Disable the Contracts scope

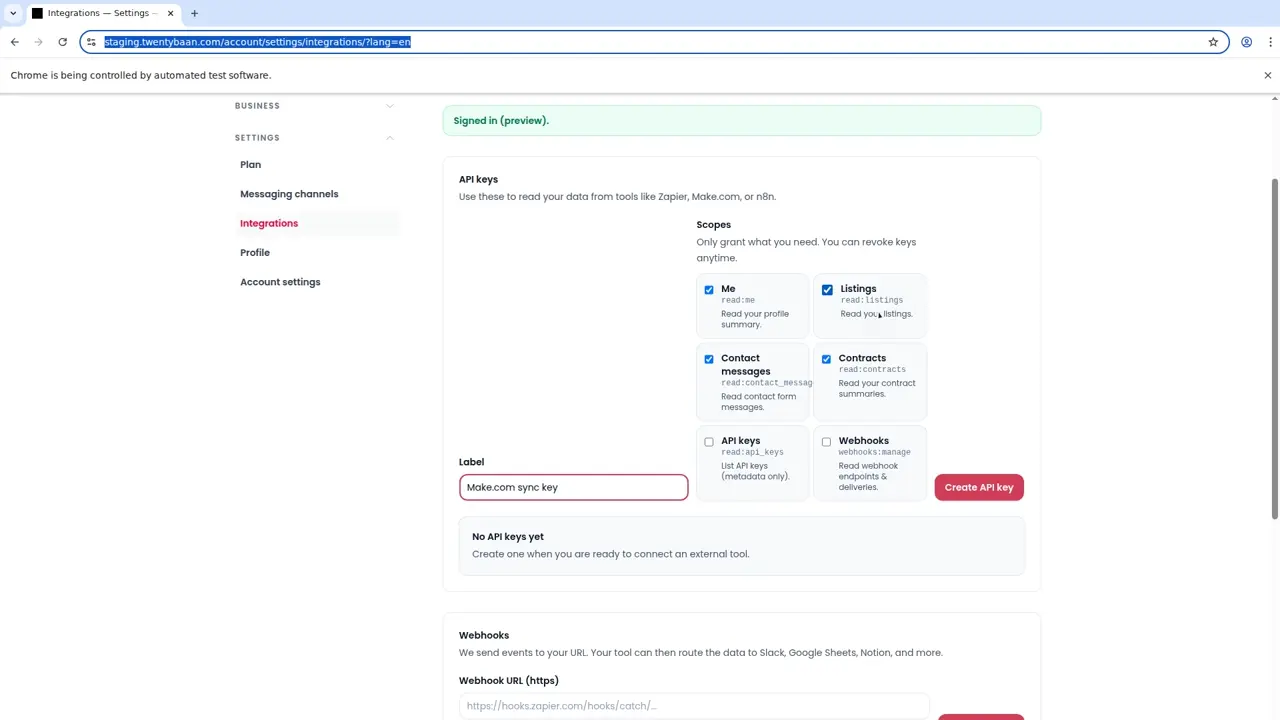(826, 358)
